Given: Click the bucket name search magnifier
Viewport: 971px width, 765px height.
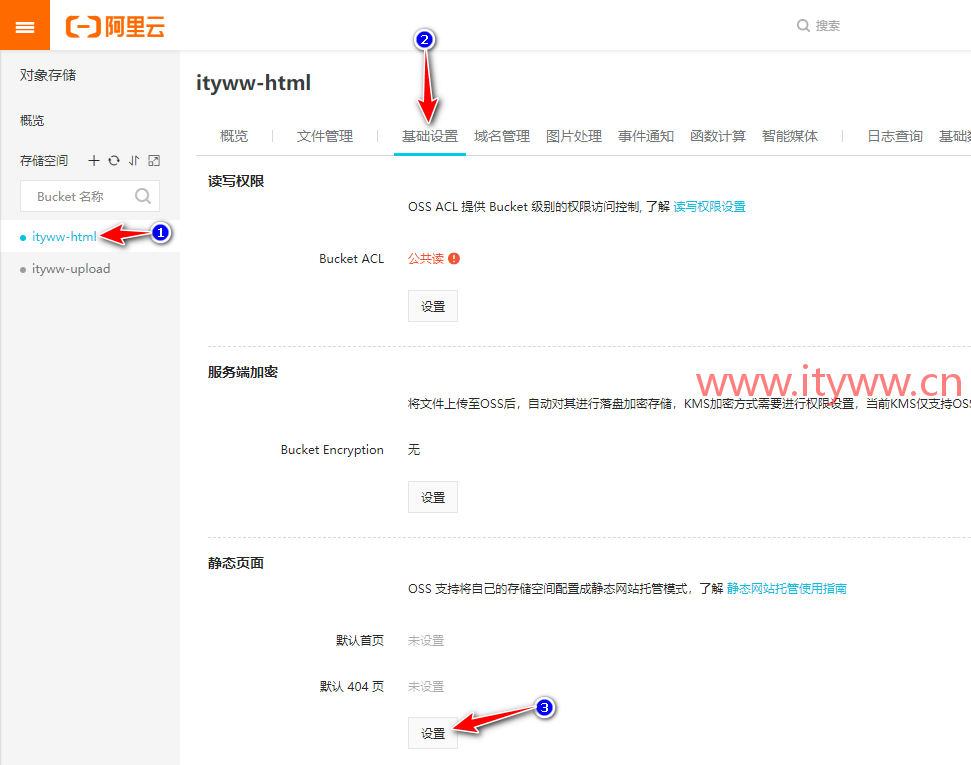Looking at the screenshot, I should pyautogui.click(x=143, y=196).
